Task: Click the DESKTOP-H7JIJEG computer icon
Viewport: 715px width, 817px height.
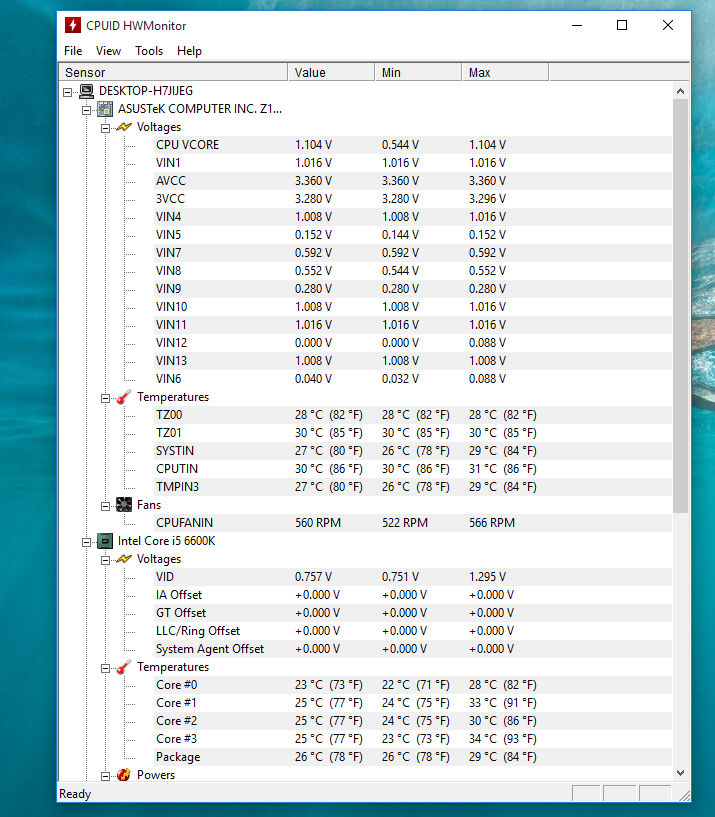Action: (87, 91)
